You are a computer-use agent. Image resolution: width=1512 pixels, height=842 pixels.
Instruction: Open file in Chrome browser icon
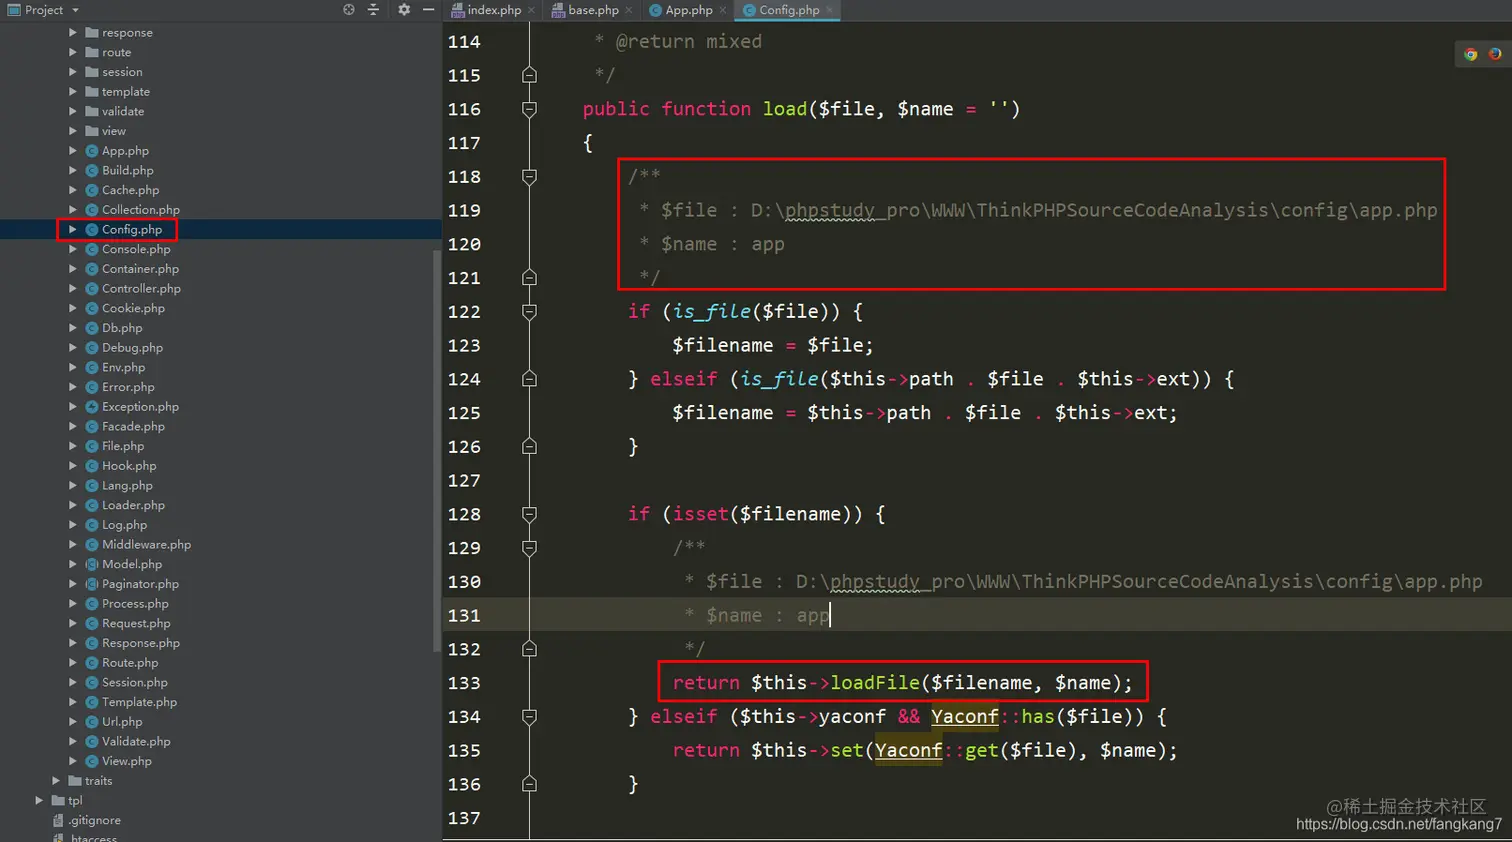(x=1471, y=54)
